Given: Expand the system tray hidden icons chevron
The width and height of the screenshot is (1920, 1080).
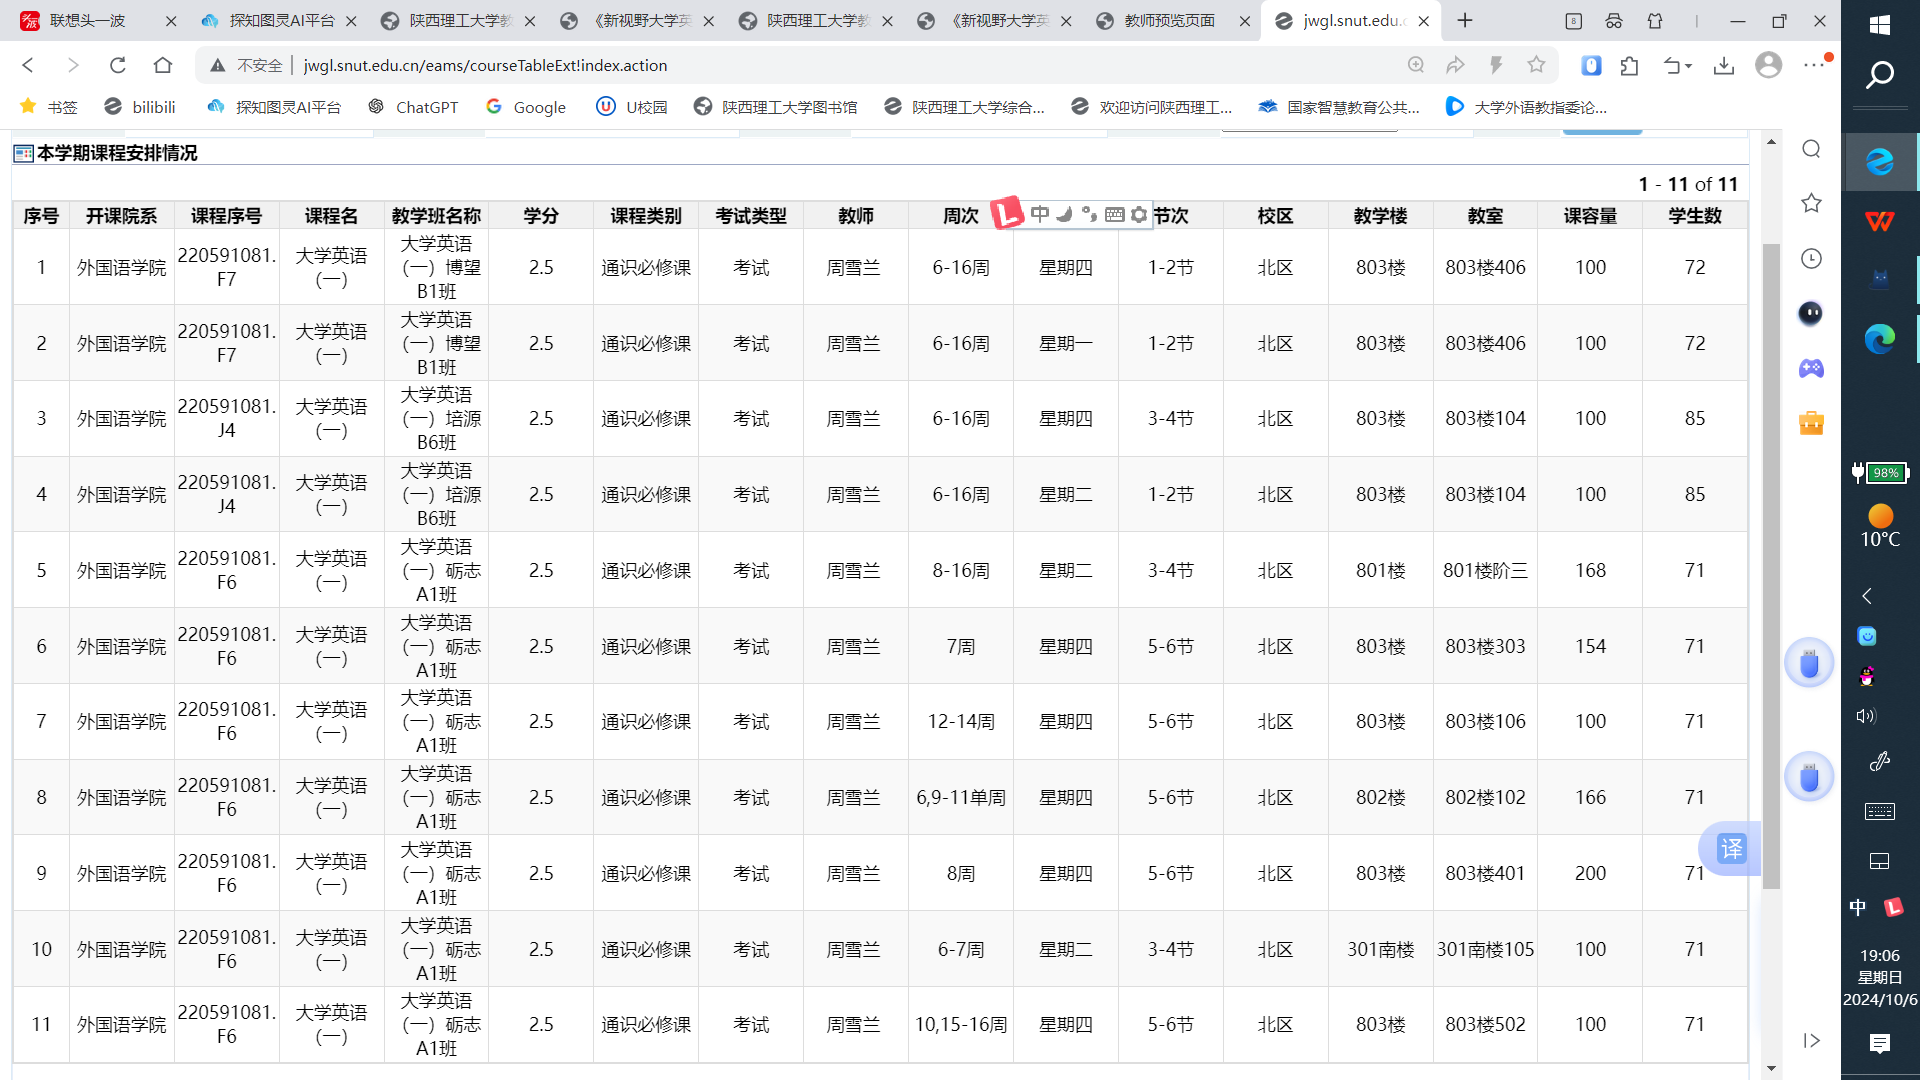Looking at the screenshot, I should (x=1866, y=596).
